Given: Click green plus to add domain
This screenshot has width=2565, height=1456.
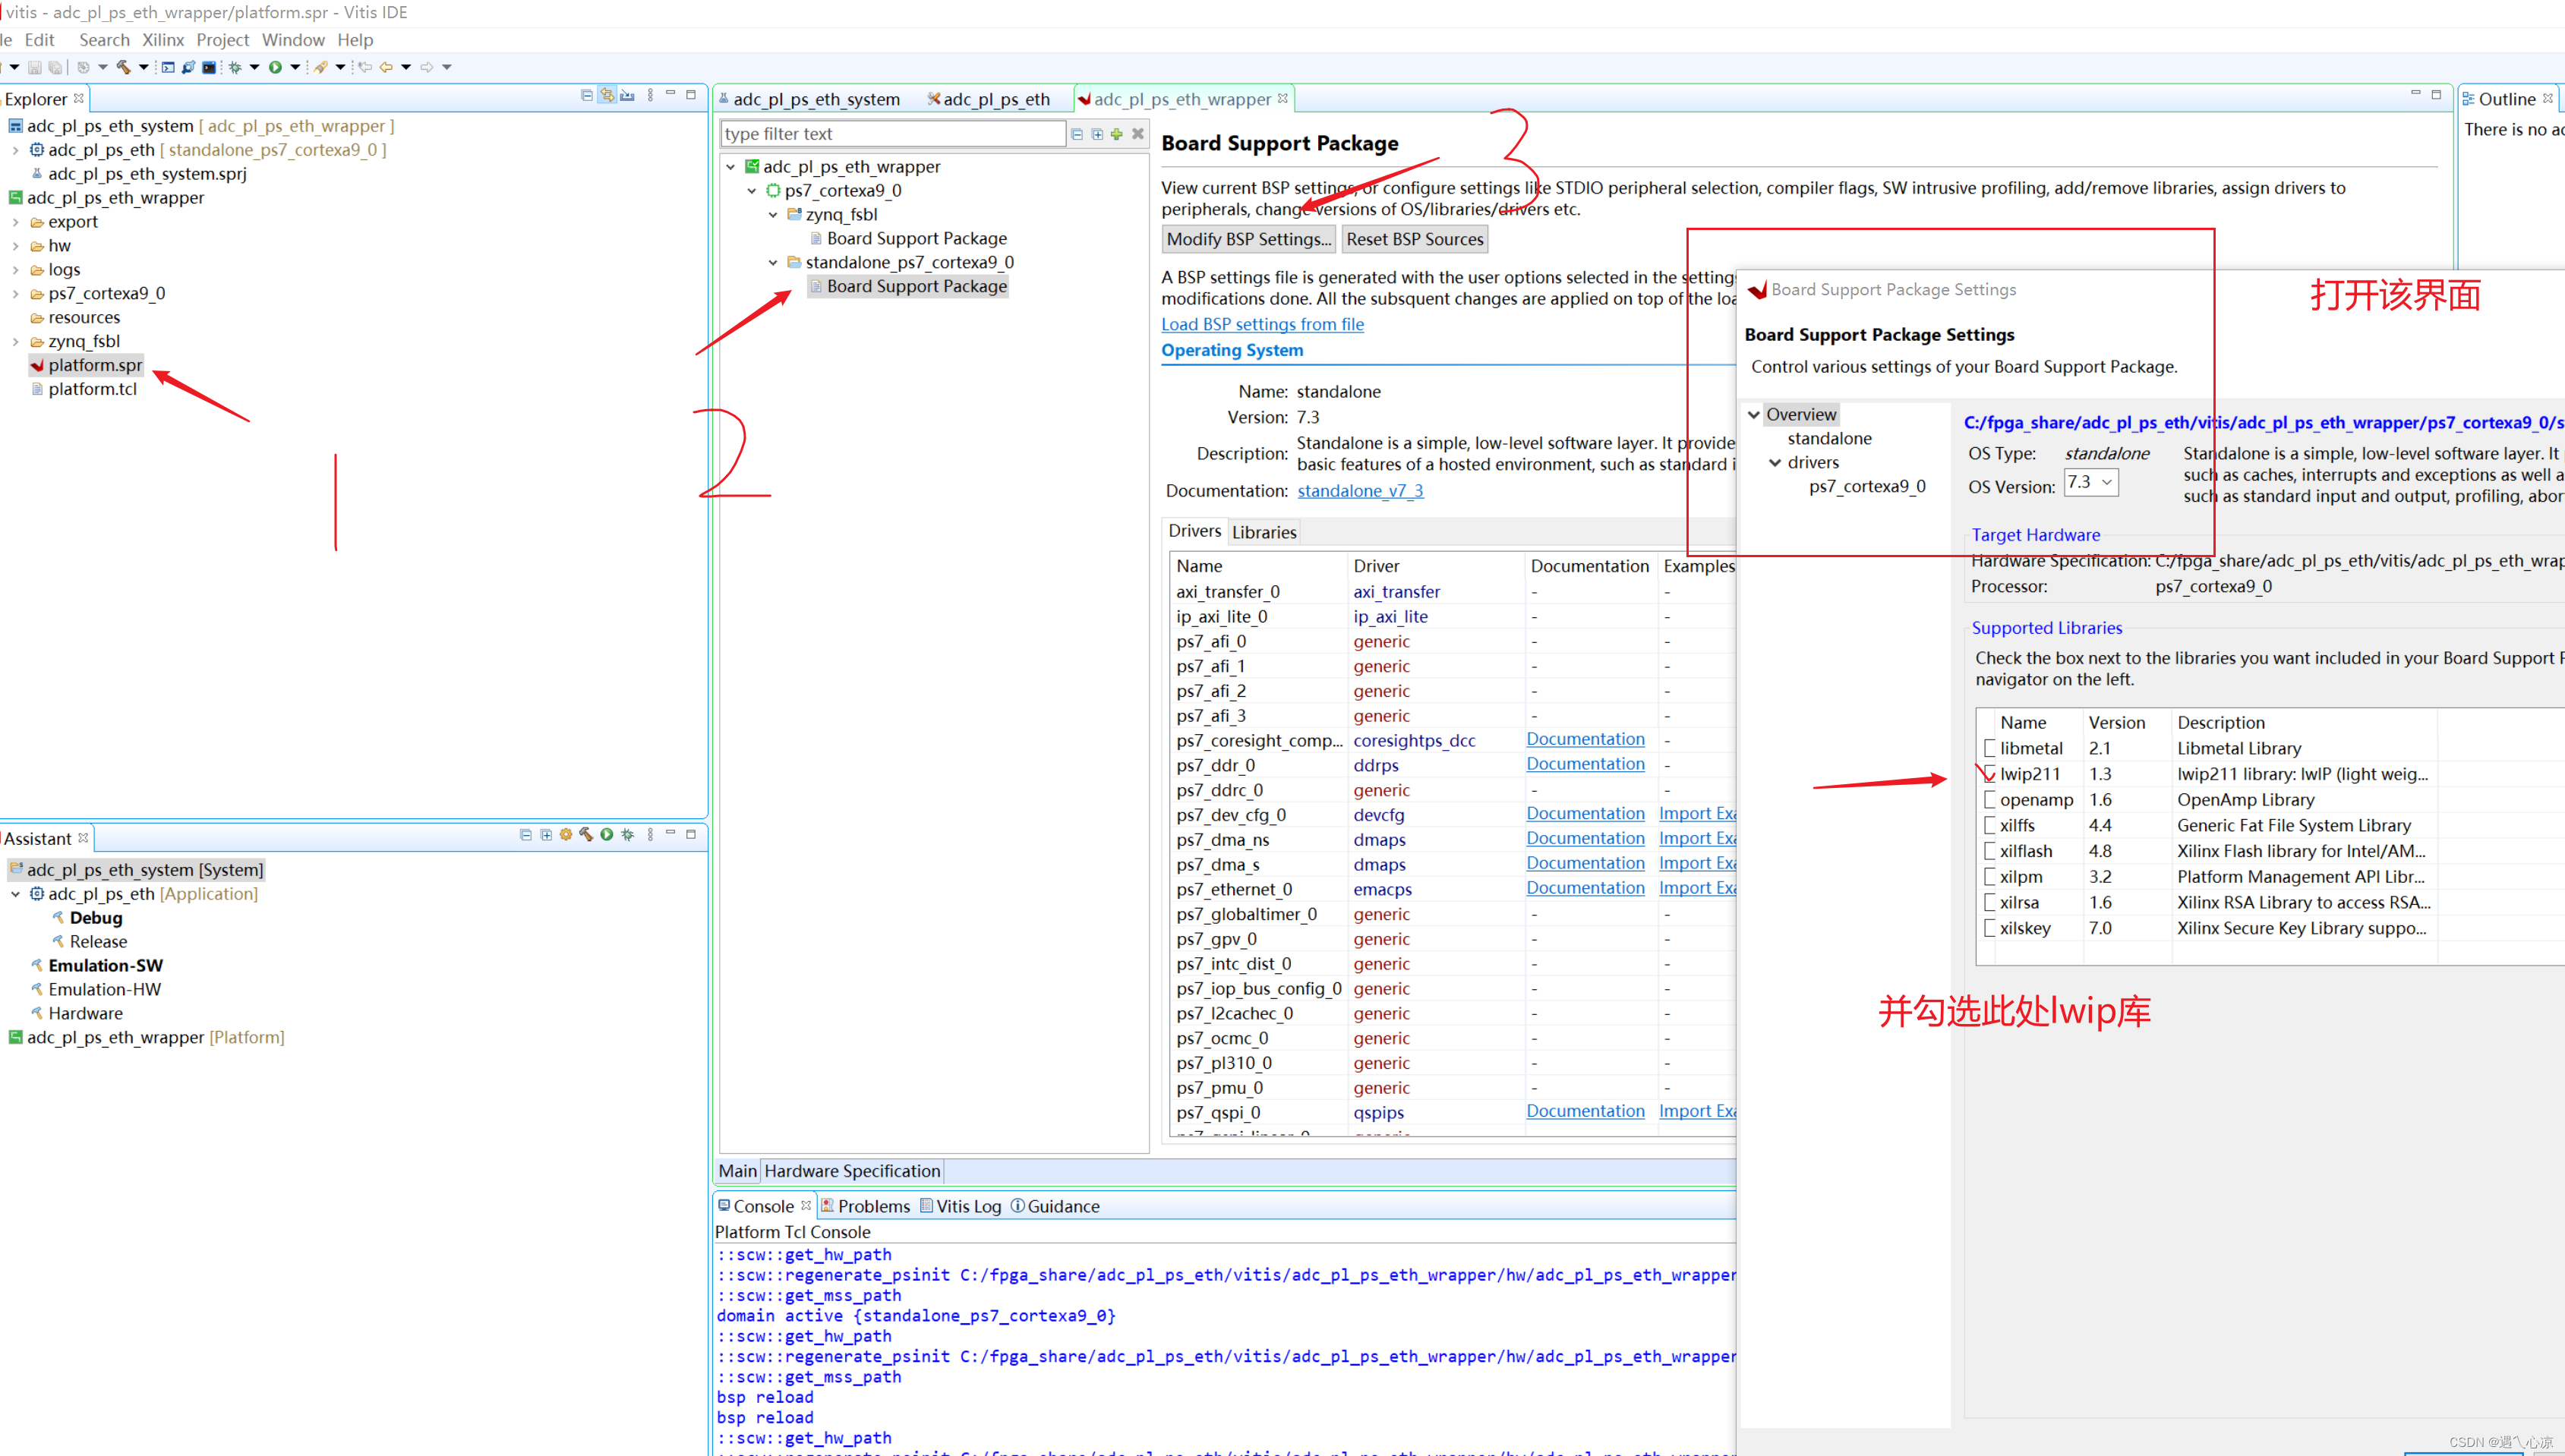Looking at the screenshot, I should (x=1117, y=134).
